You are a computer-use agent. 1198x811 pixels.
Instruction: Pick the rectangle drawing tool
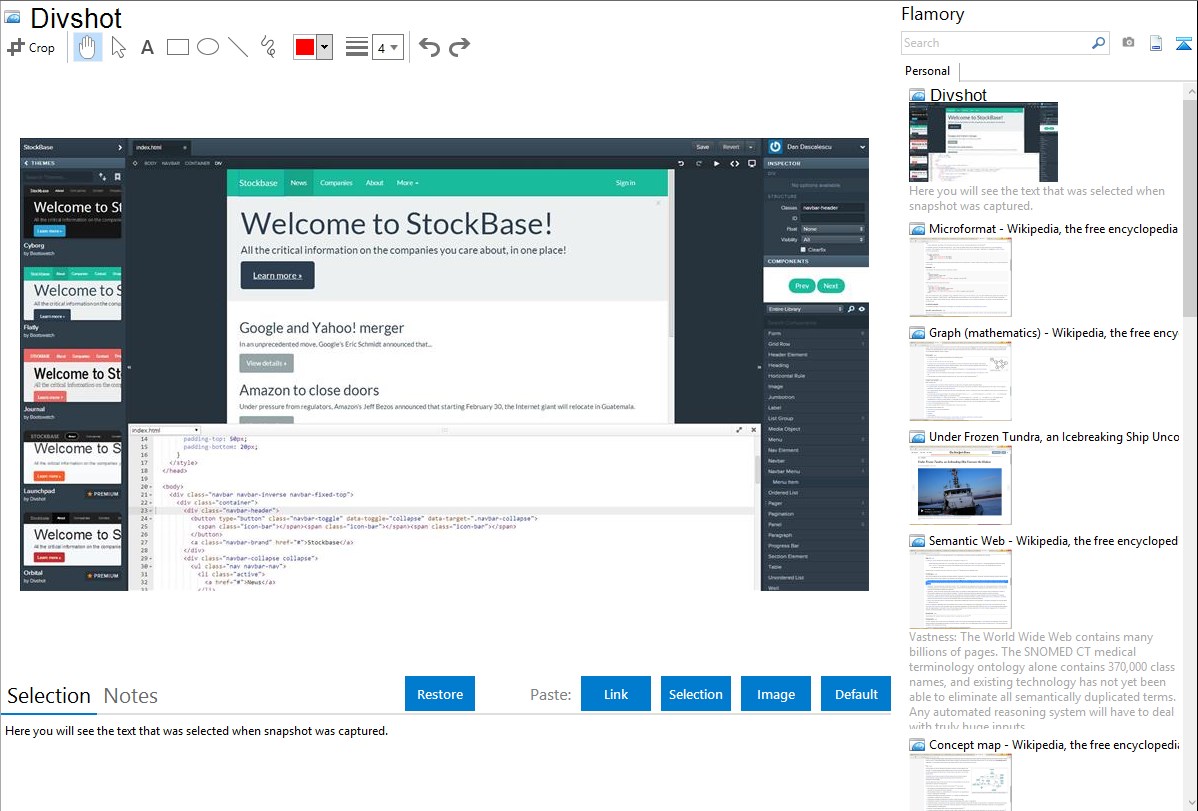click(x=177, y=47)
